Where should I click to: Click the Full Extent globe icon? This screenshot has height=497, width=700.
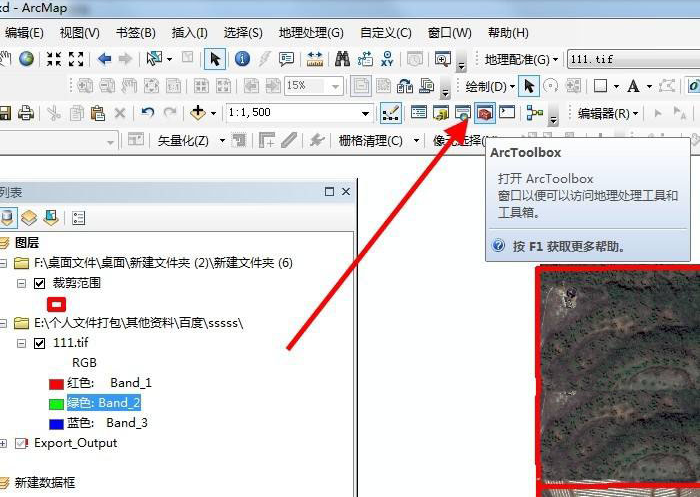pyautogui.click(x=26, y=58)
